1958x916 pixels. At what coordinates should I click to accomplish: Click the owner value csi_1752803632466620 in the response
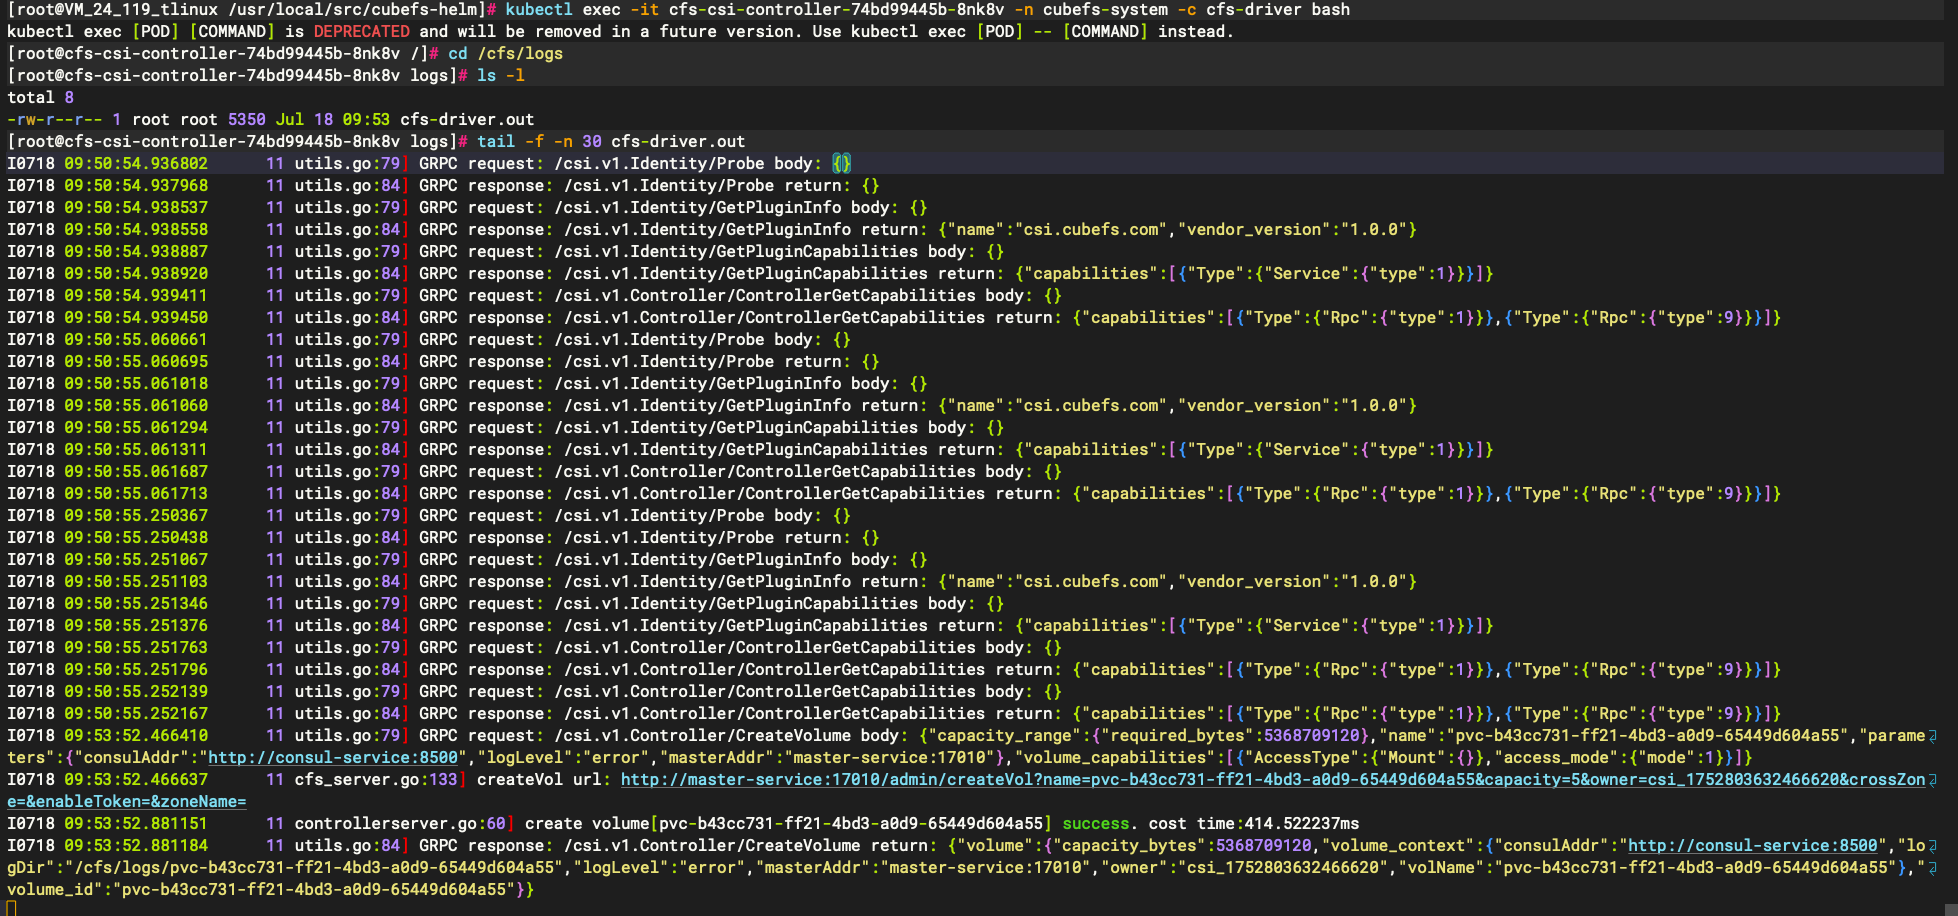pos(1283,867)
